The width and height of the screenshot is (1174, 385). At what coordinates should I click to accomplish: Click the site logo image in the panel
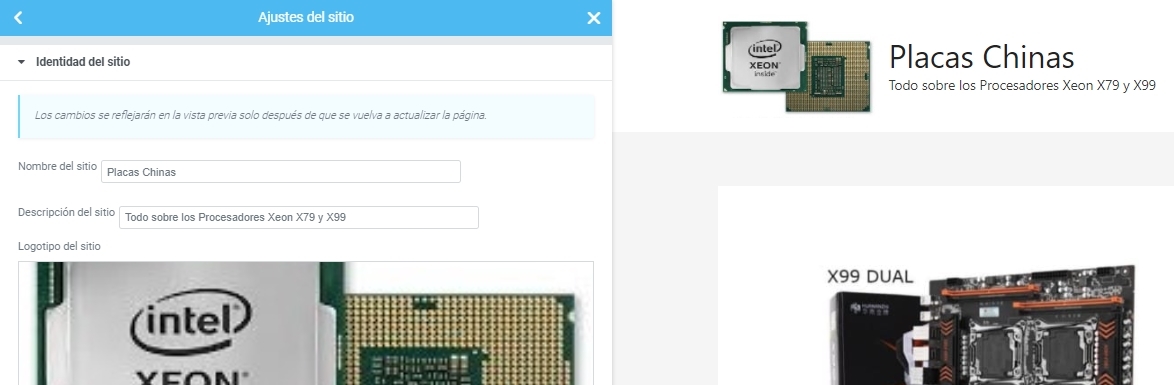tap(305, 323)
